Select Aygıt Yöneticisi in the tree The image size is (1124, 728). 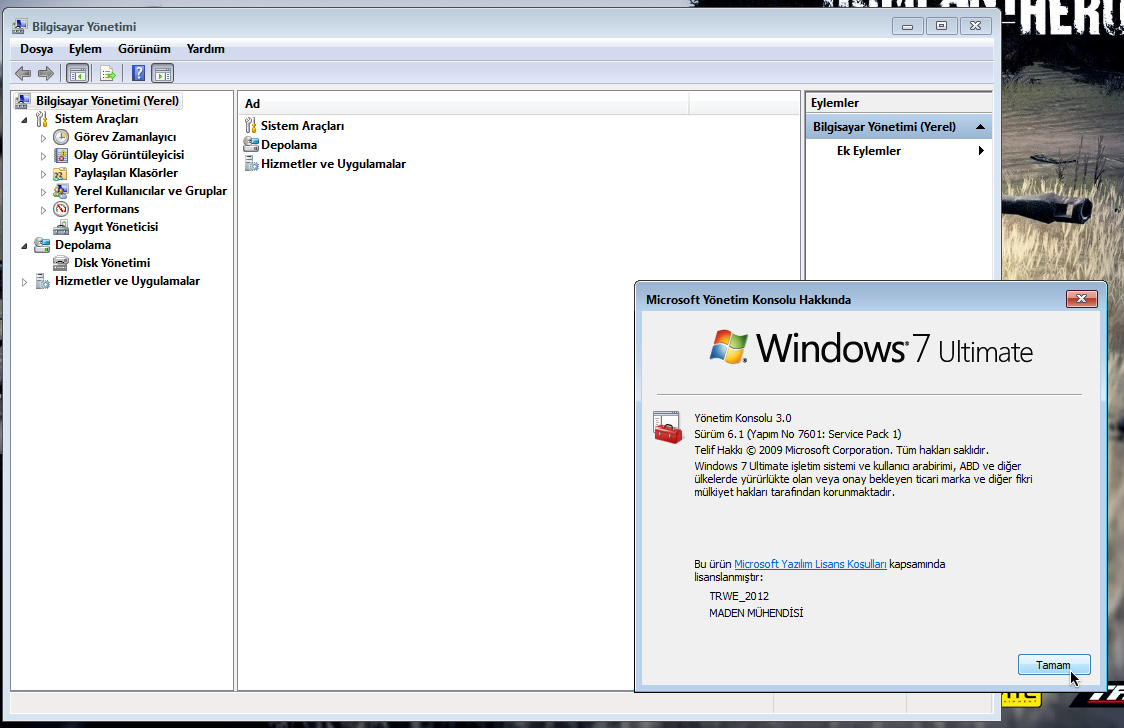tap(116, 227)
